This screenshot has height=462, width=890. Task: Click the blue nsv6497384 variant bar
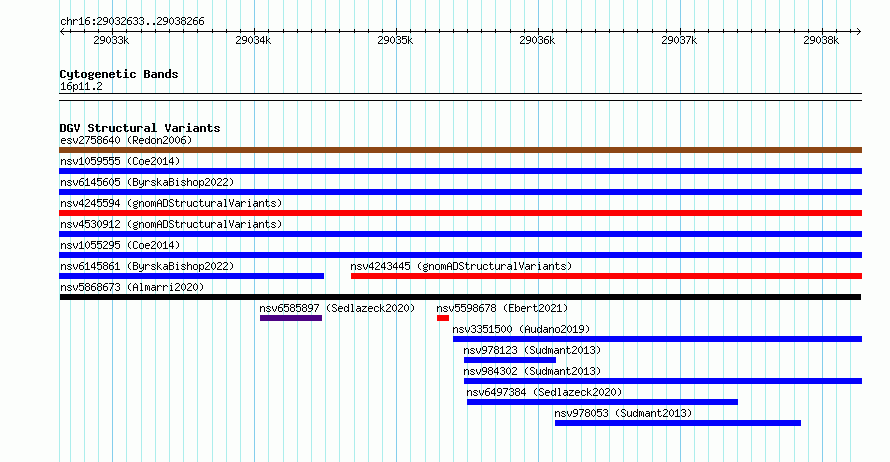tap(602, 402)
